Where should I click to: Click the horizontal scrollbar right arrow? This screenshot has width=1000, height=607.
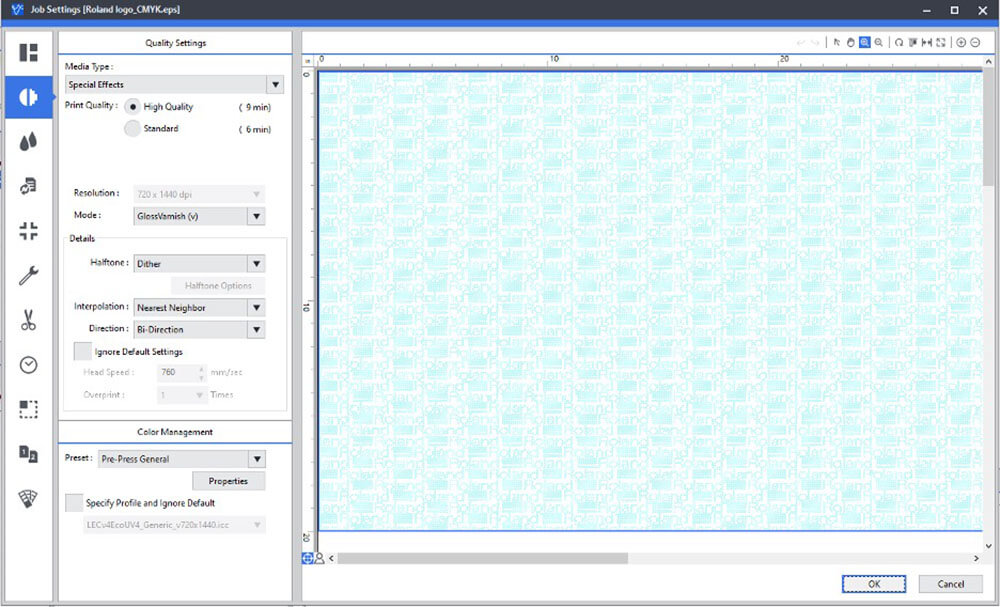pos(976,559)
